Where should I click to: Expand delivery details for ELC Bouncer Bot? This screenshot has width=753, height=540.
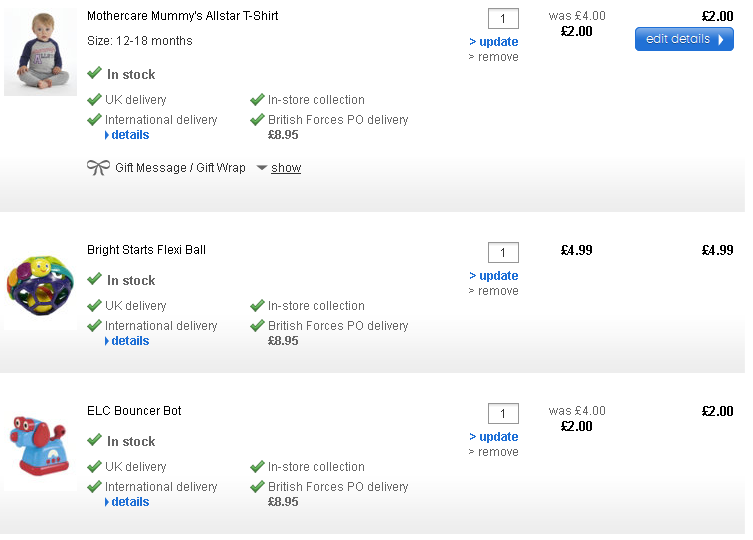tap(127, 502)
